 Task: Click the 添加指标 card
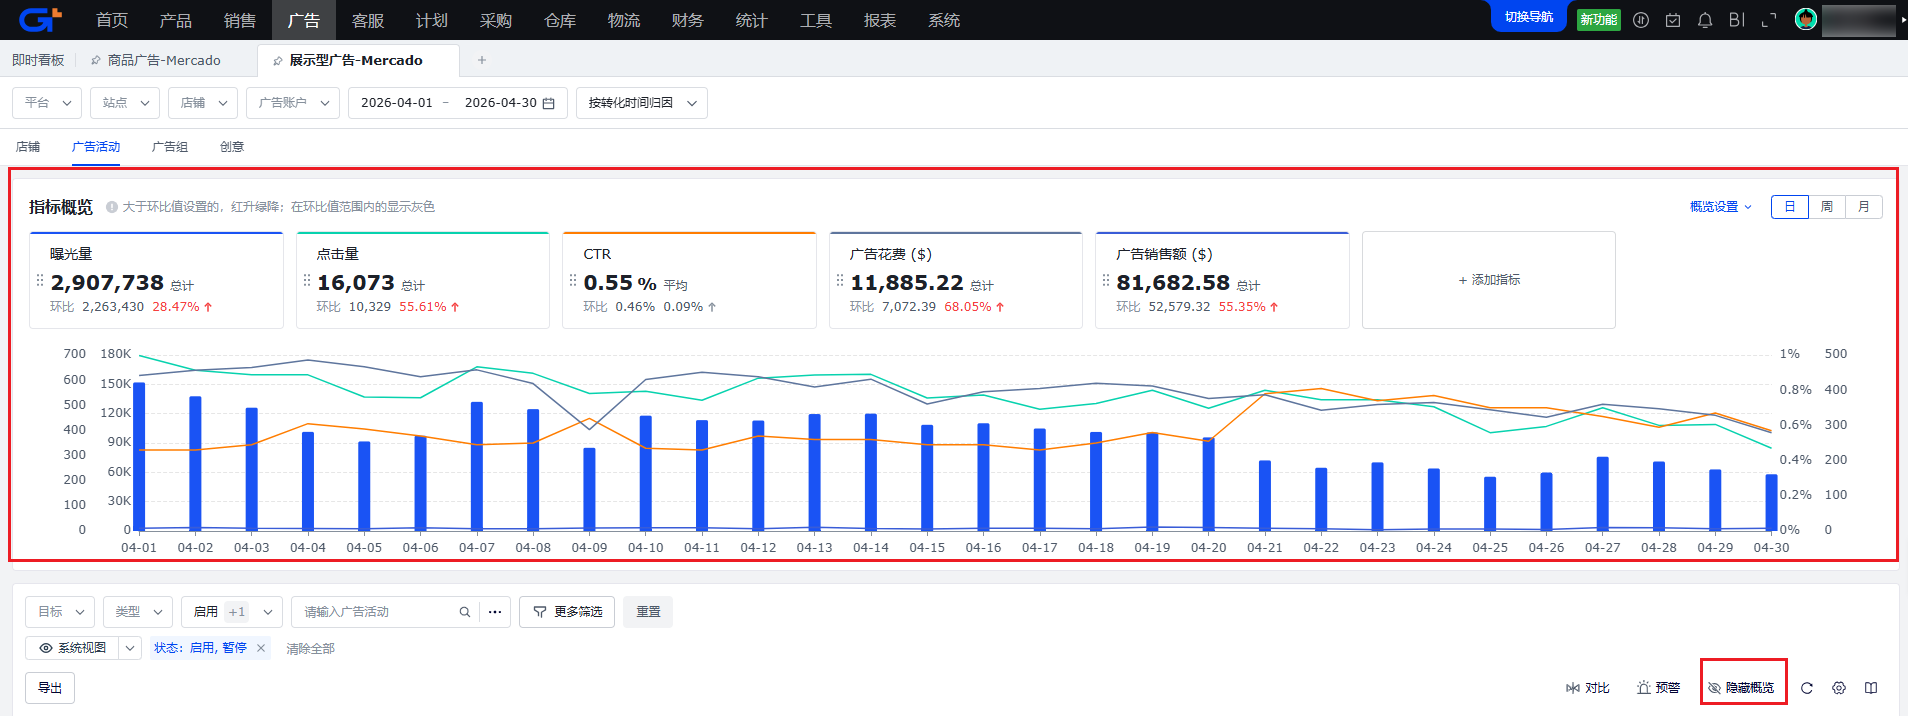click(x=1489, y=280)
